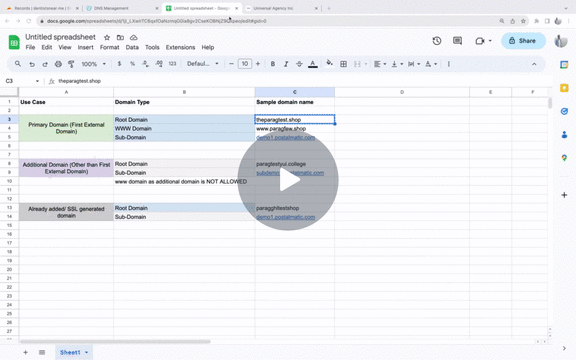Viewport: 576px width, 360px height.
Task: Open the all sheets list icon
Action: coord(42,352)
